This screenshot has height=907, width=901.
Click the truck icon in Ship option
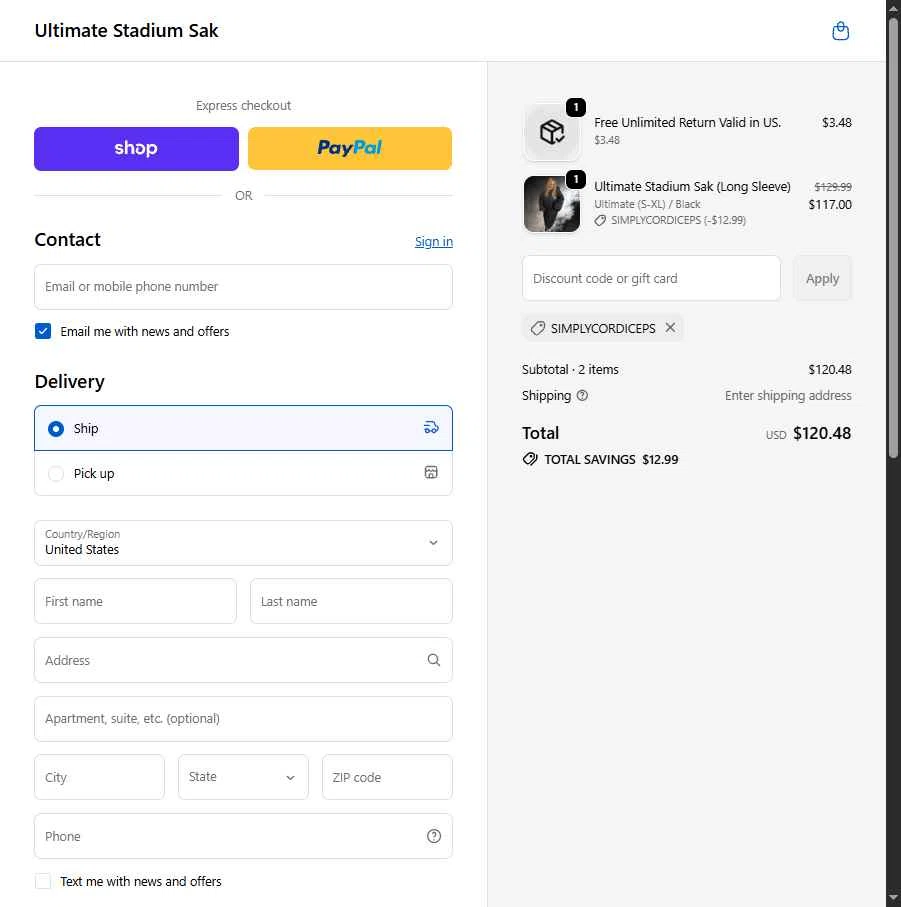pos(431,427)
